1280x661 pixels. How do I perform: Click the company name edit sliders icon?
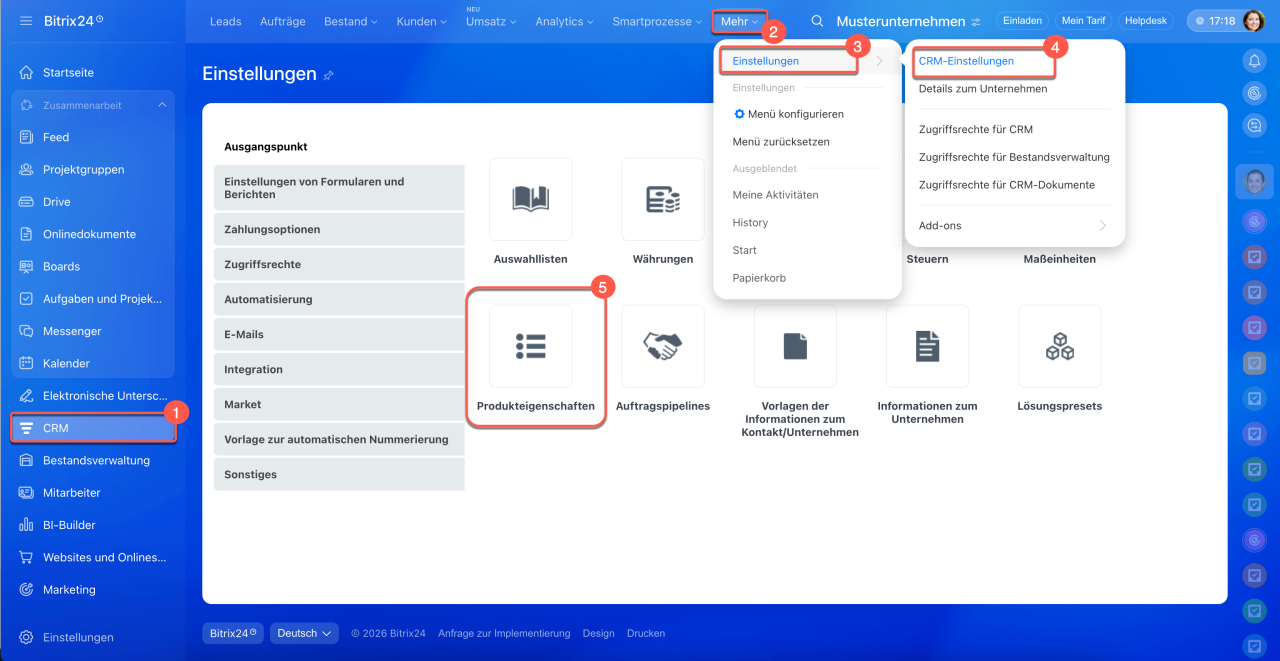click(976, 22)
